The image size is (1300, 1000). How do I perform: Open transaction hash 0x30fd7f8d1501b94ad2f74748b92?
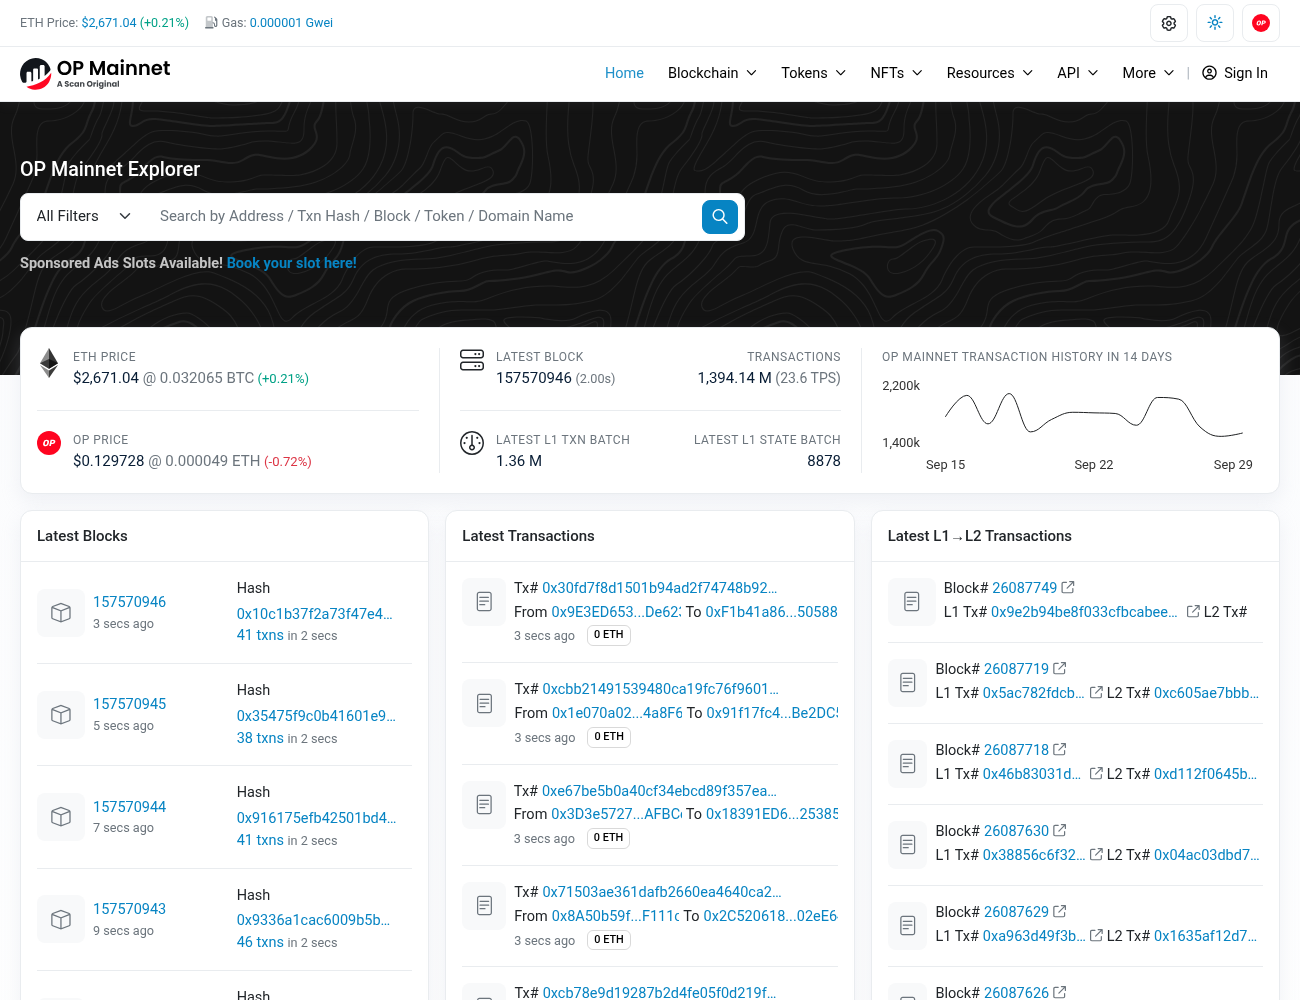[660, 588]
